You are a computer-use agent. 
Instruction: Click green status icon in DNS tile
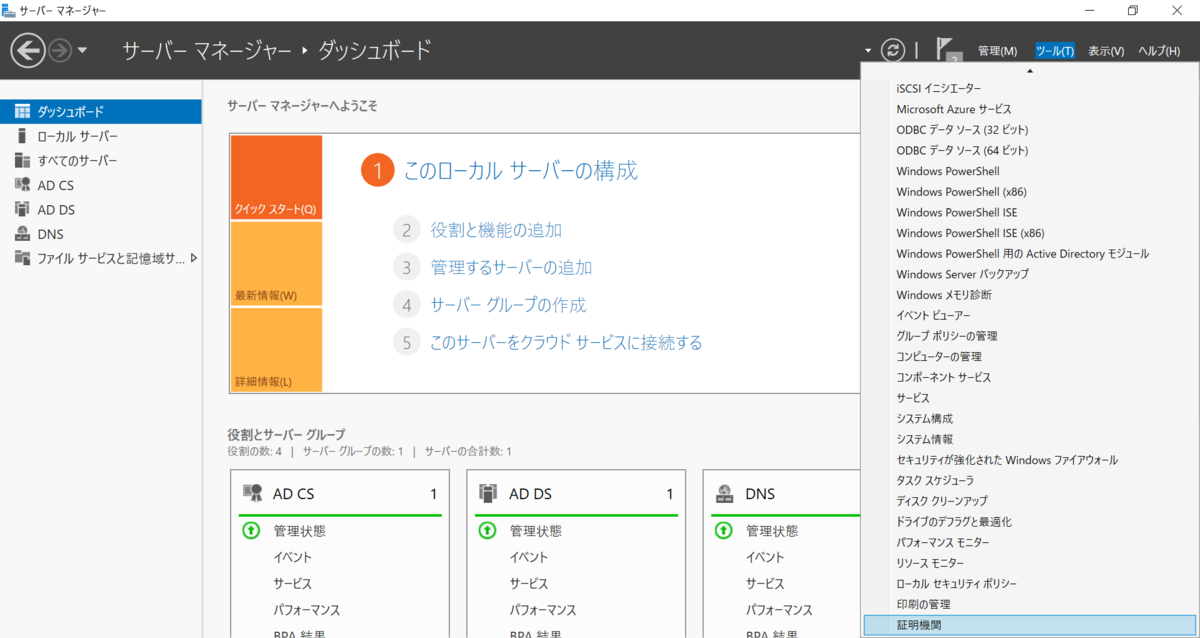(723, 531)
